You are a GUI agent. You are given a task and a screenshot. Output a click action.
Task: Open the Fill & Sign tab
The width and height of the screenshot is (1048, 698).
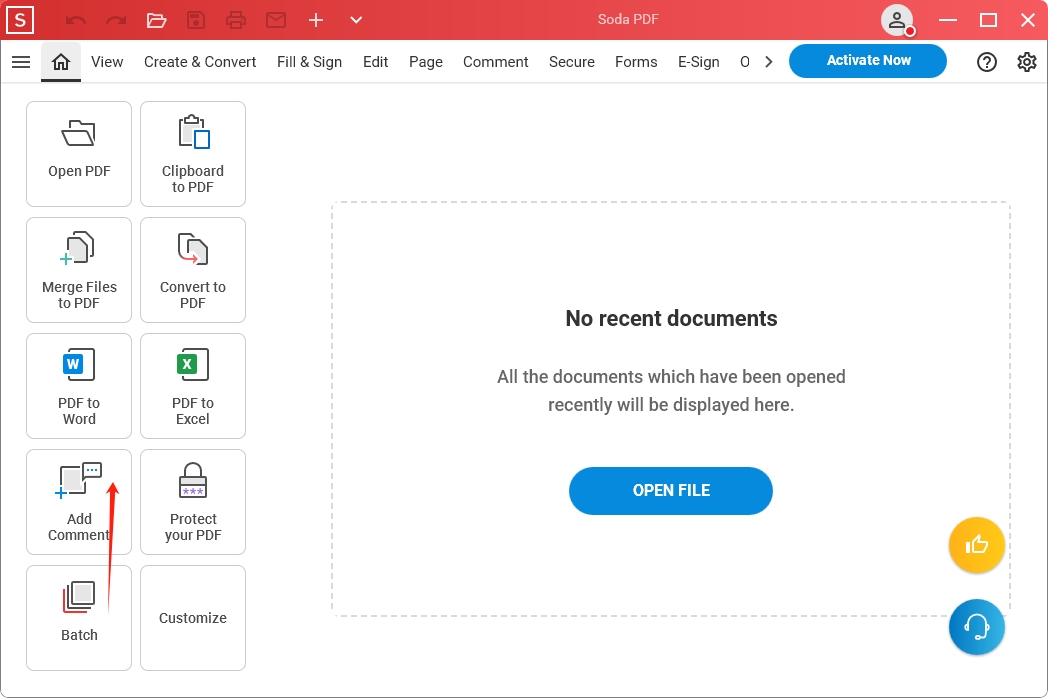tap(309, 62)
